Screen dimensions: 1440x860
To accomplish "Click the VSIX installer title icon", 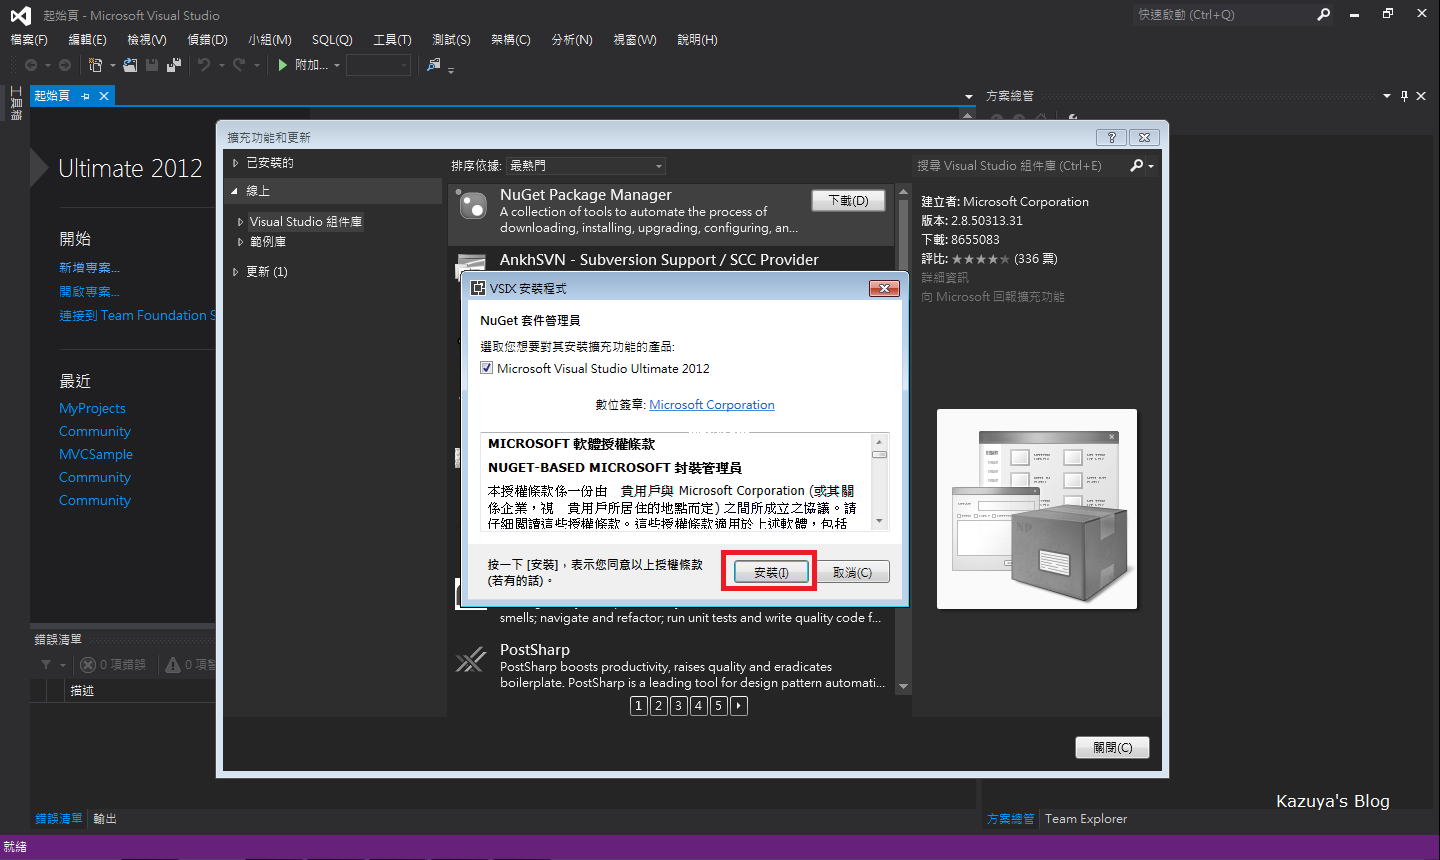I will click(x=479, y=288).
